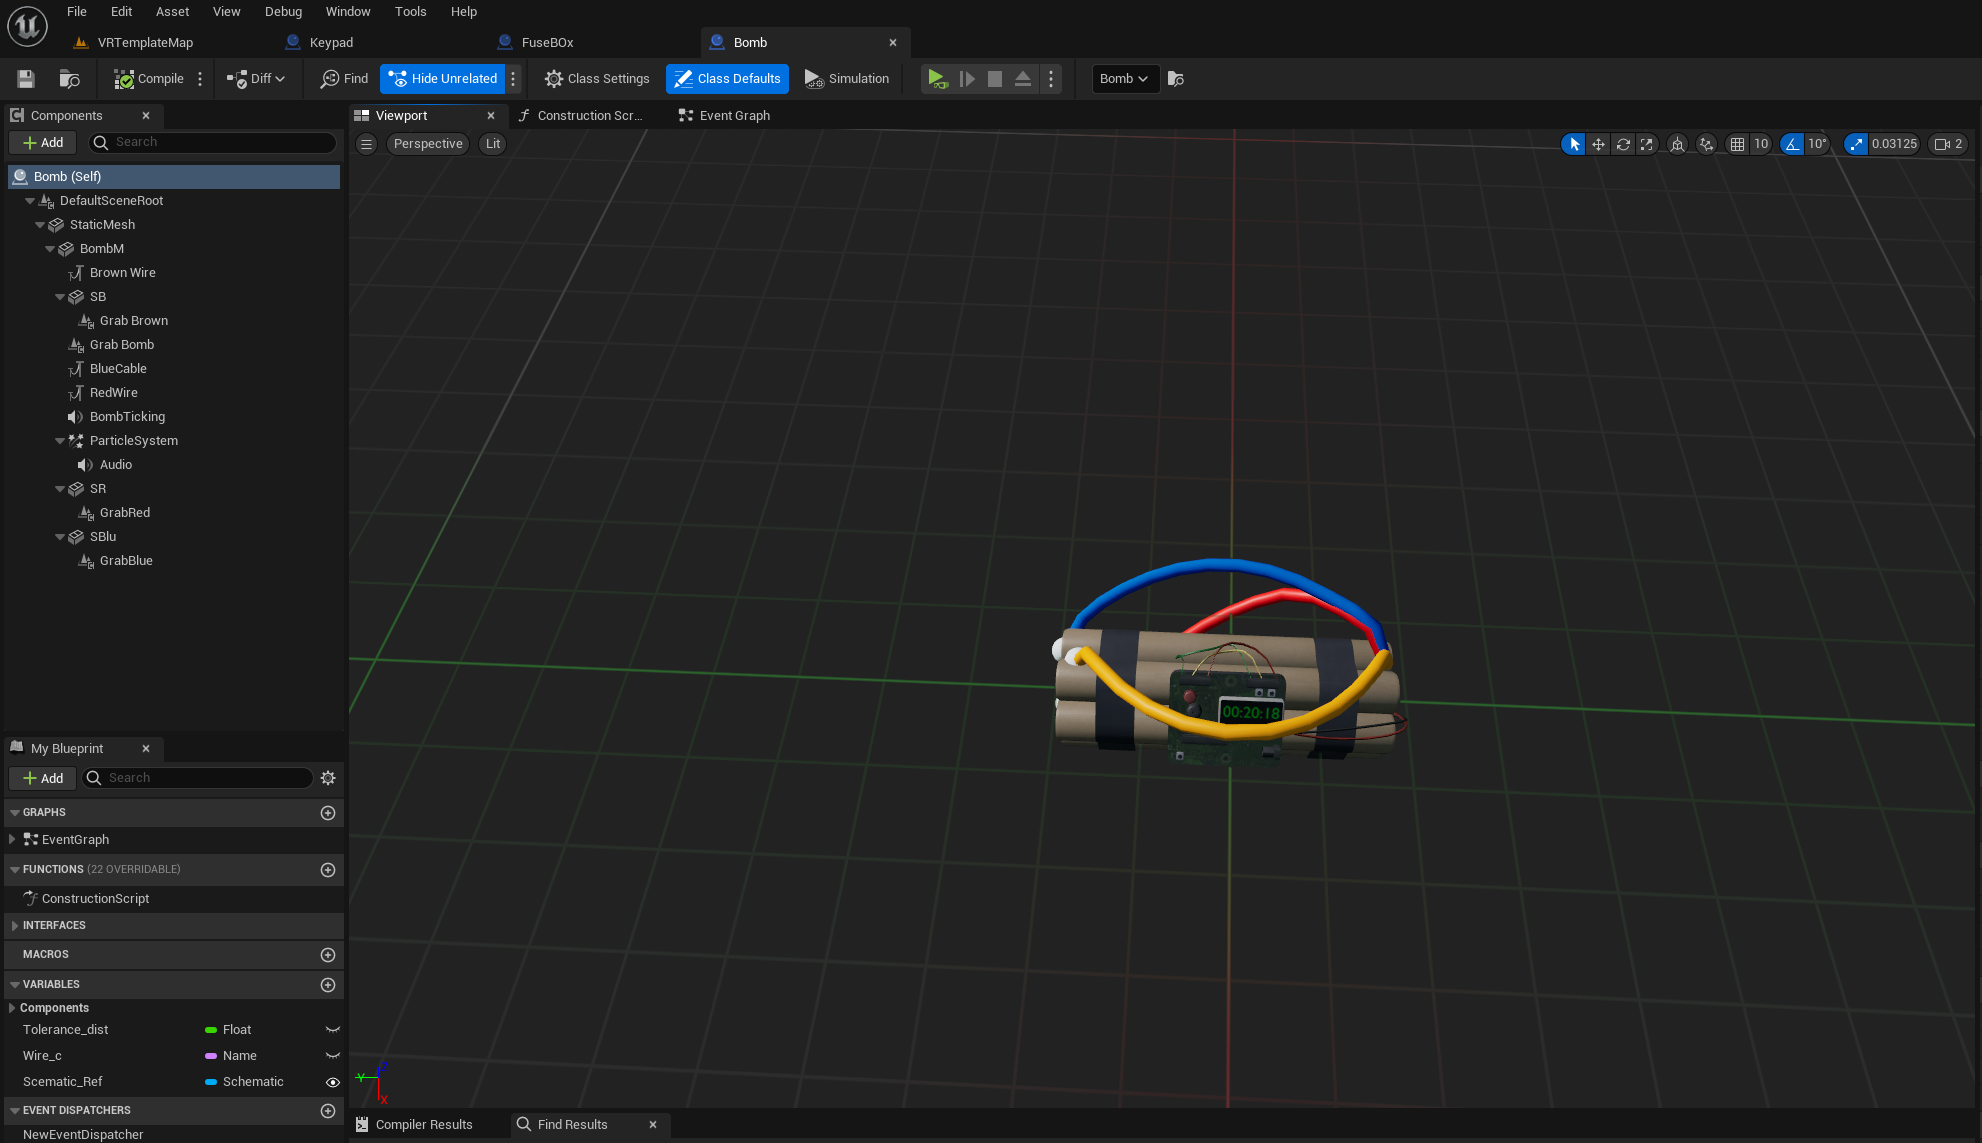Add a new function with the plus icon
Image resolution: width=1982 pixels, height=1143 pixels.
coord(327,870)
